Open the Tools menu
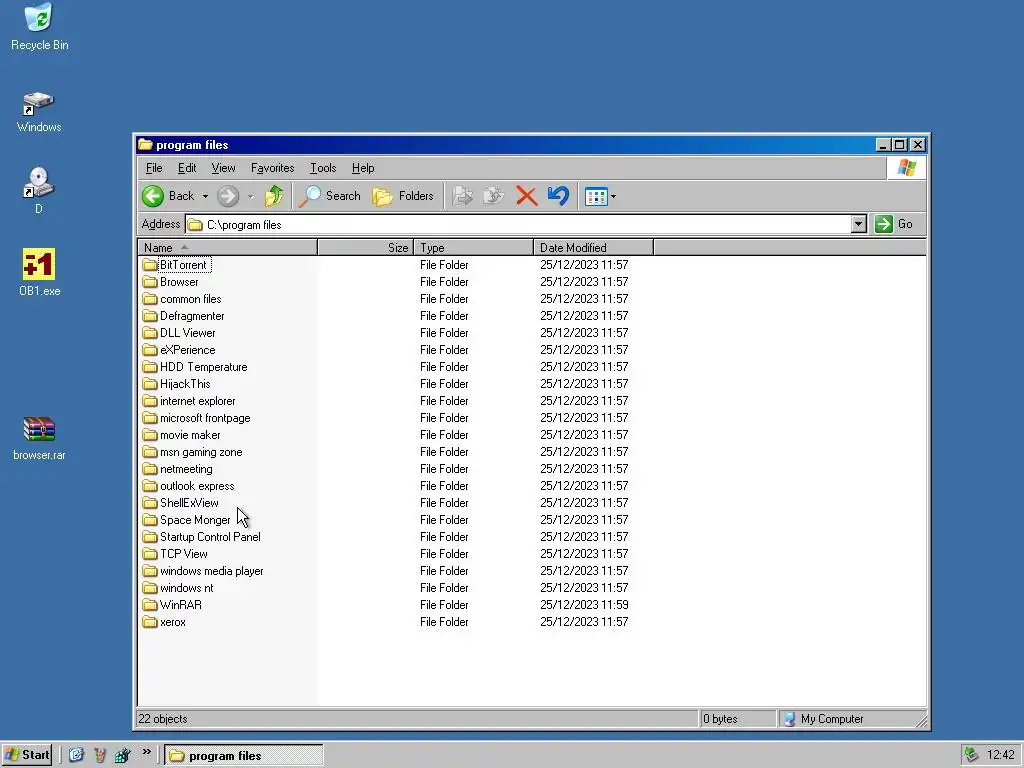Viewport: 1024px width, 768px height. [x=323, y=168]
